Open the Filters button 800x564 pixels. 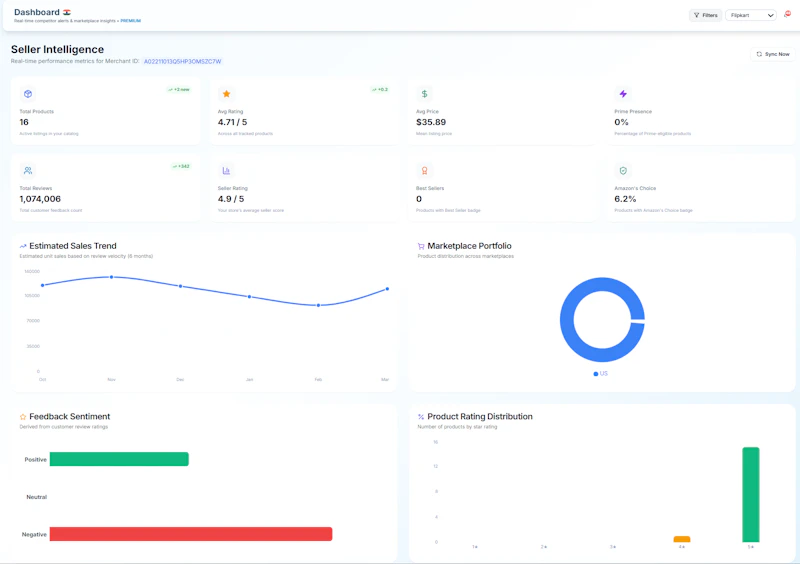[705, 15]
